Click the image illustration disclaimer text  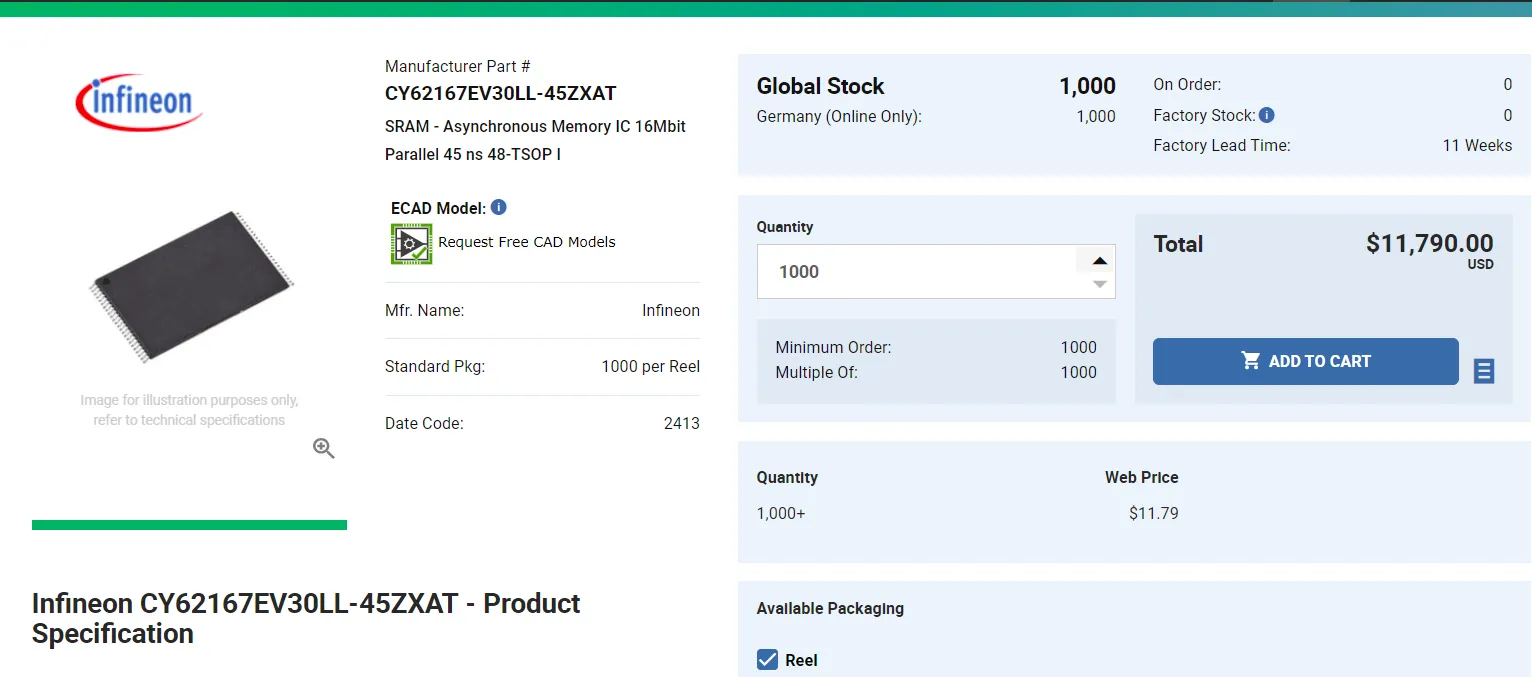click(189, 410)
